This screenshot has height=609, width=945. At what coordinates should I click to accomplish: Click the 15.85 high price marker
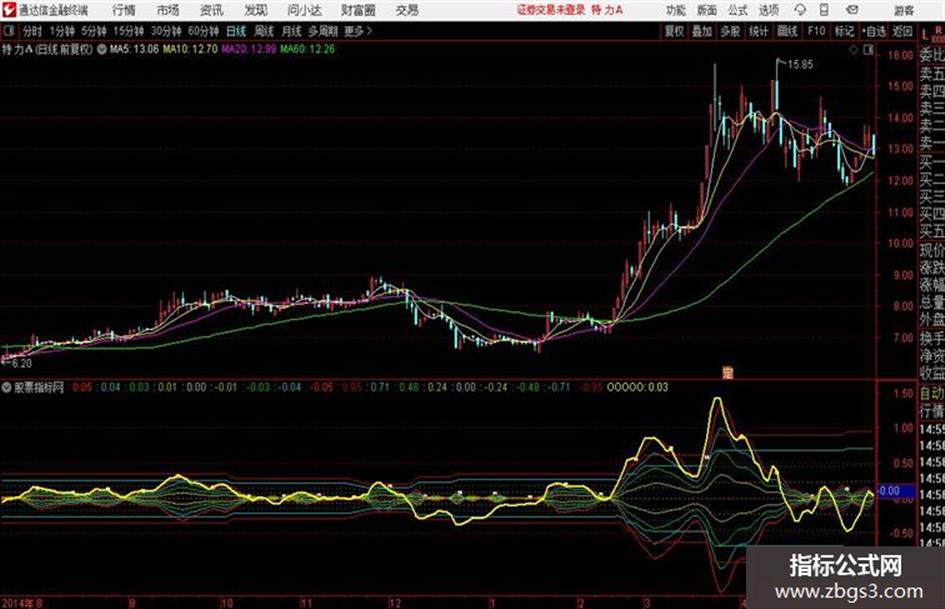(800, 65)
